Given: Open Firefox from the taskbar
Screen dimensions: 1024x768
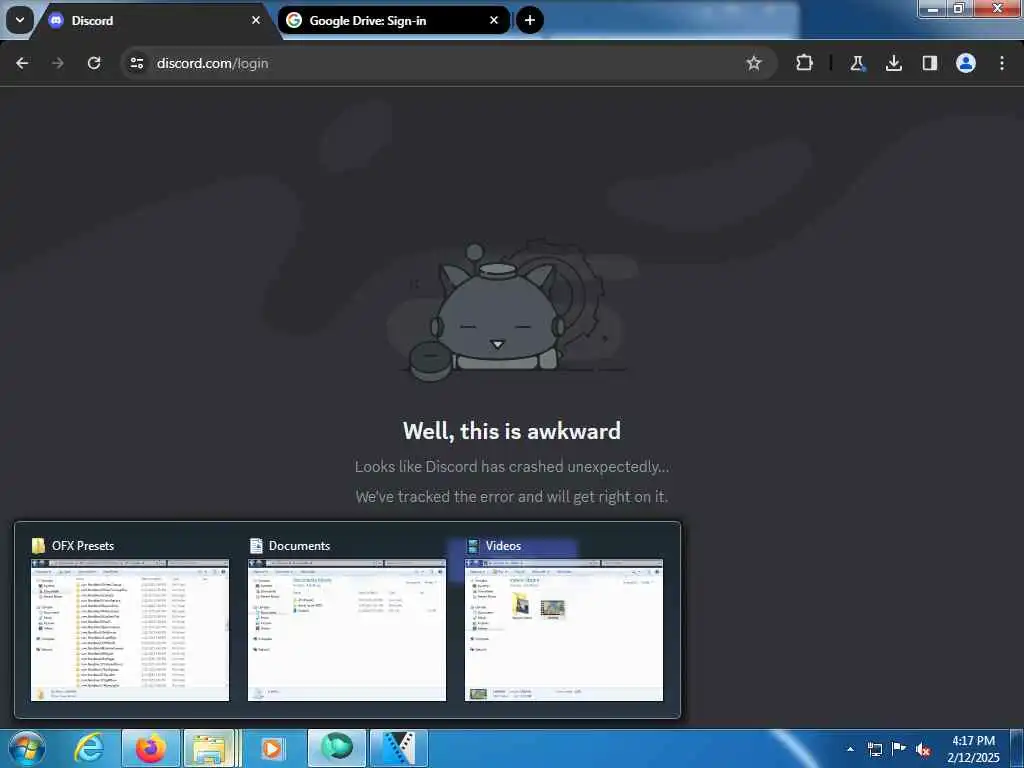Looking at the screenshot, I should 151,748.
